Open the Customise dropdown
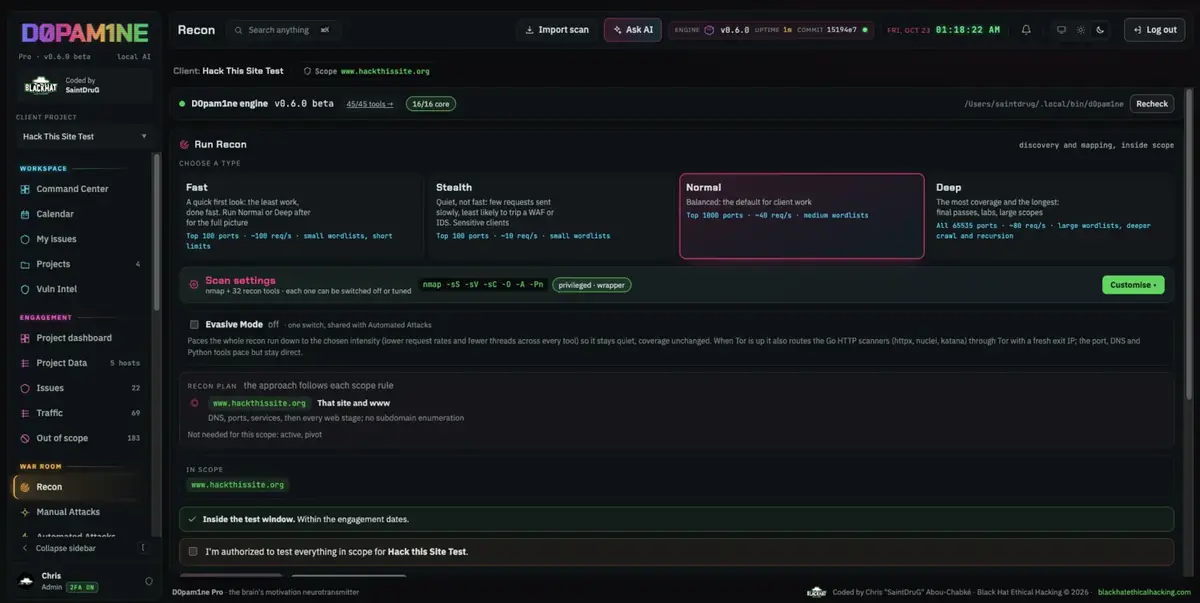Image resolution: width=1200 pixels, height=603 pixels. pyautogui.click(x=1133, y=285)
